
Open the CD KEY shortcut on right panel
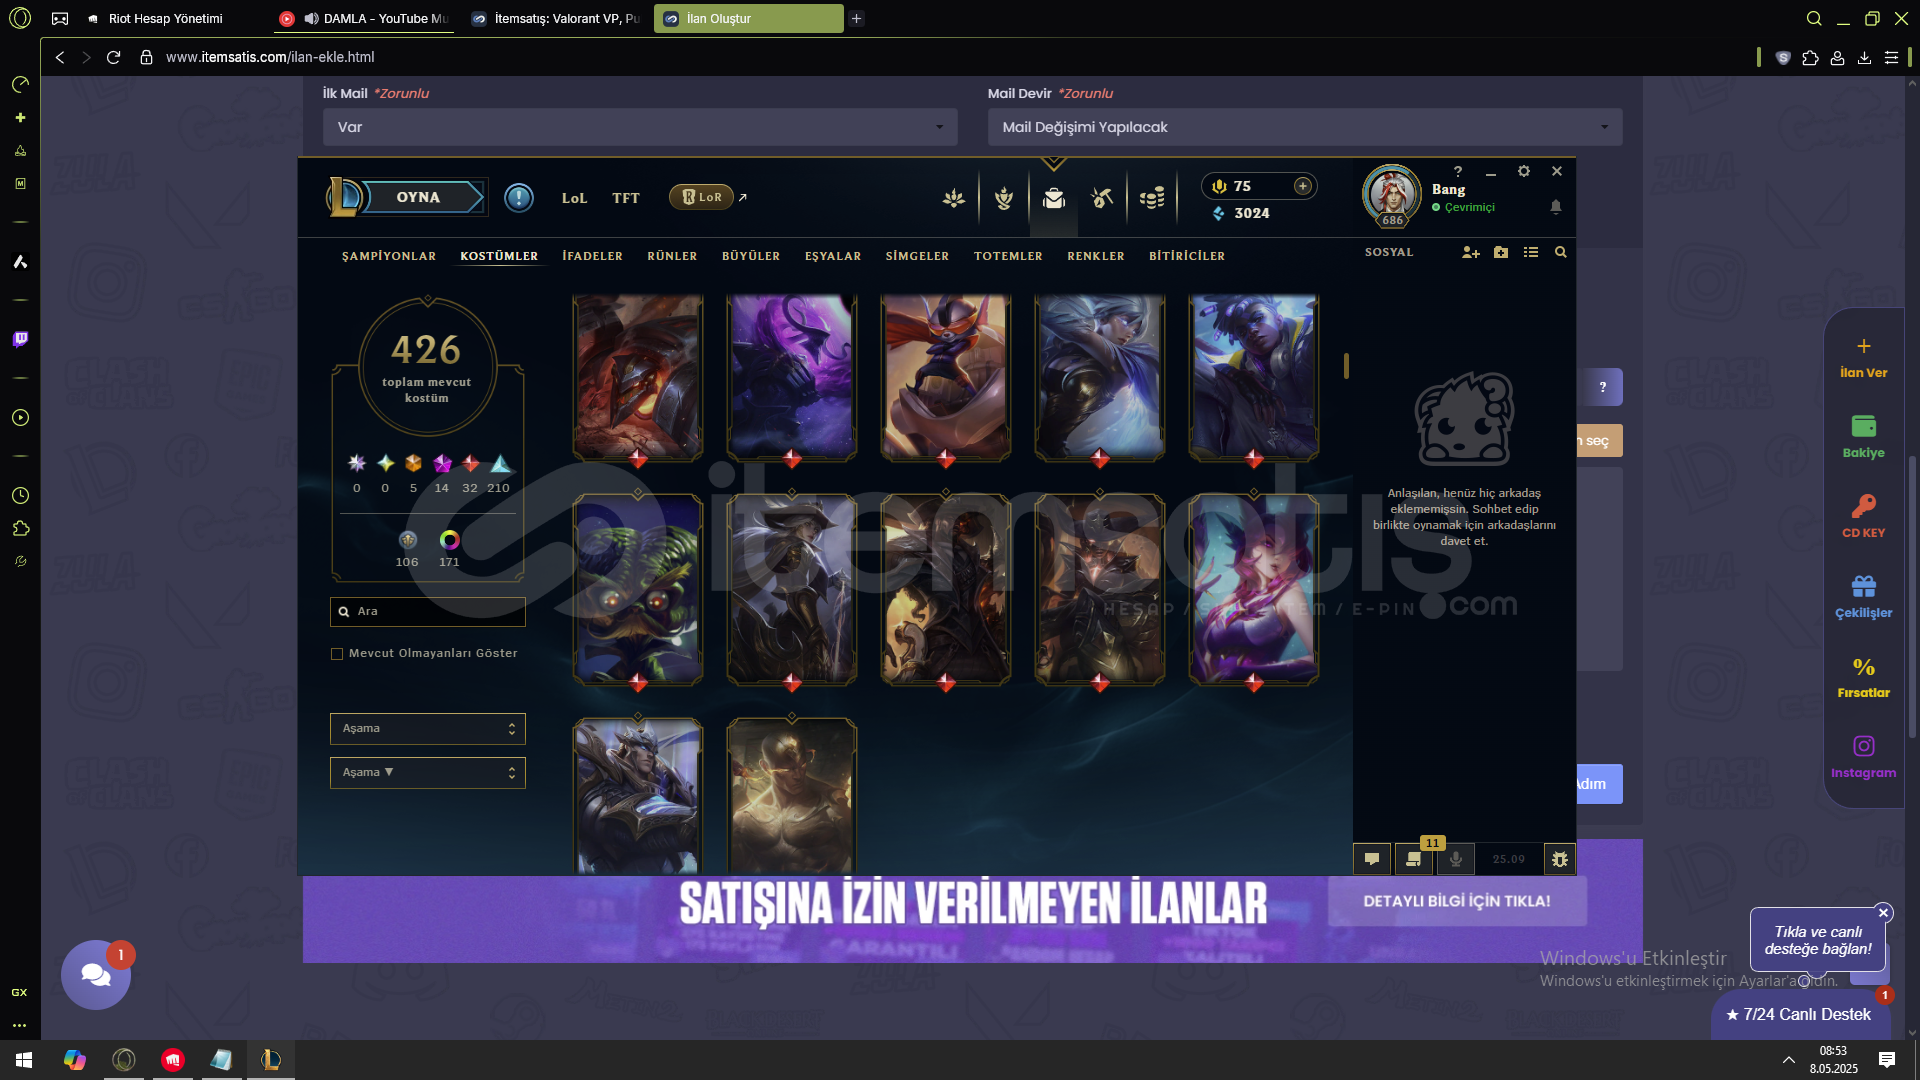[1864, 516]
